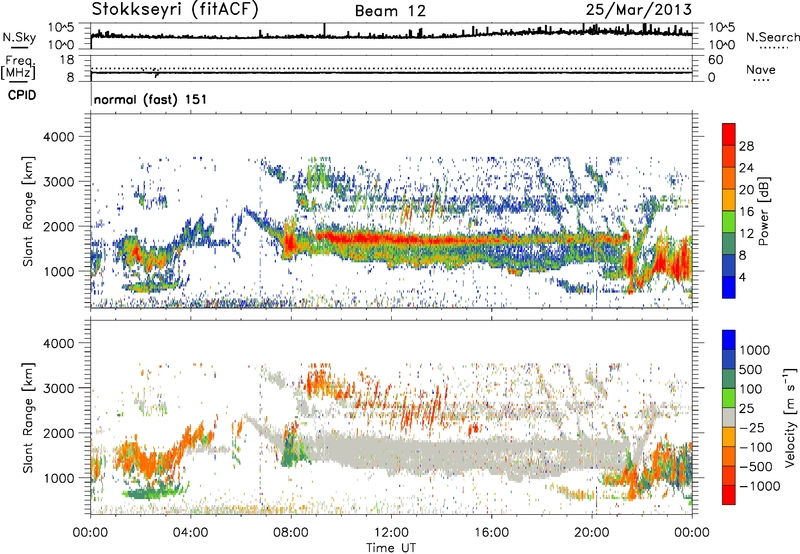Click the '4000' tick of the power panel
The width and height of the screenshot is (800, 554).
pos(58,137)
